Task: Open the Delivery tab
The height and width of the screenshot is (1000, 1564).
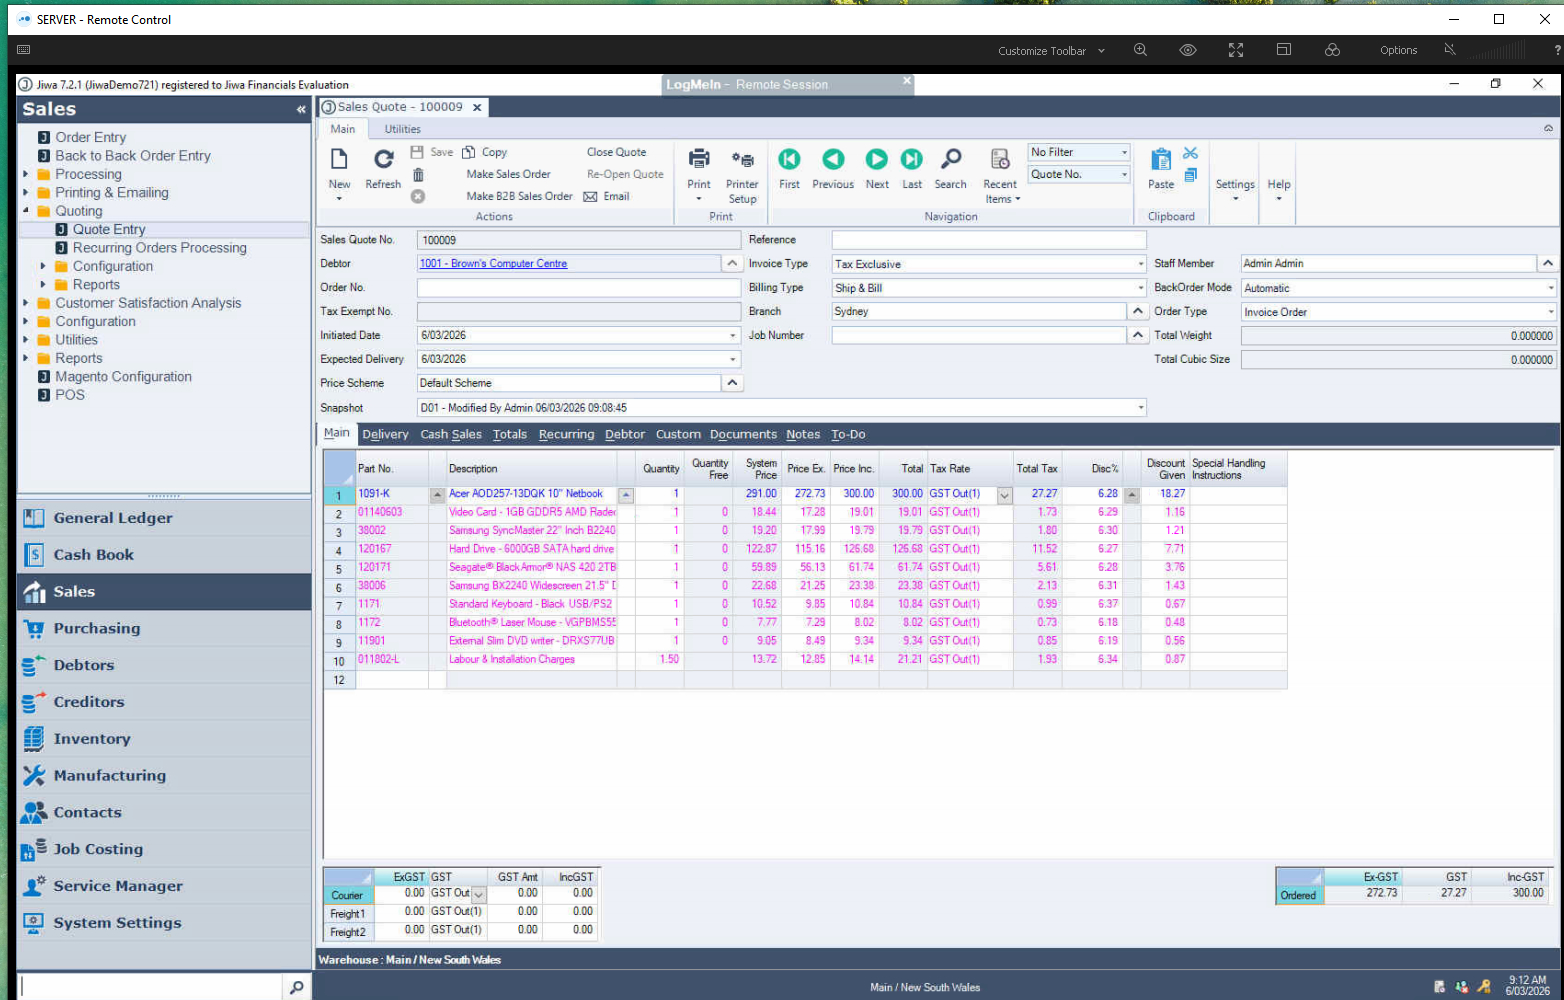Action: [385, 434]
